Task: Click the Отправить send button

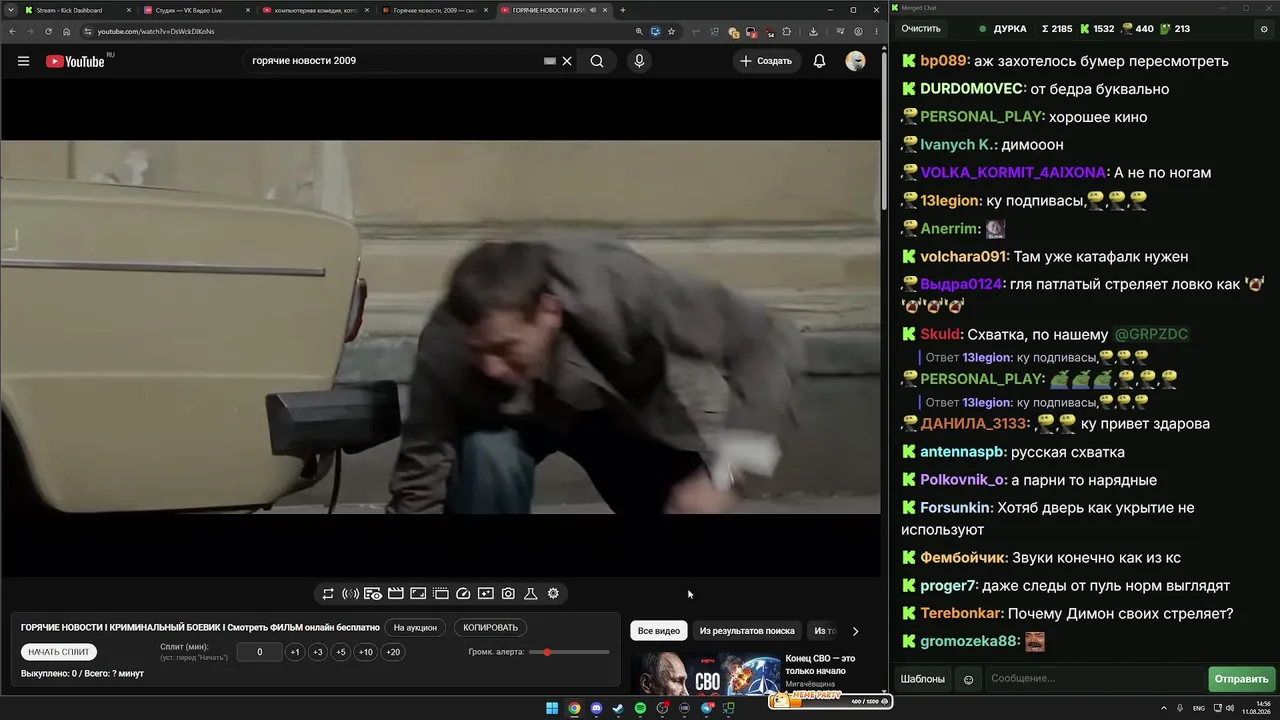Action: tap(1241, 679)
